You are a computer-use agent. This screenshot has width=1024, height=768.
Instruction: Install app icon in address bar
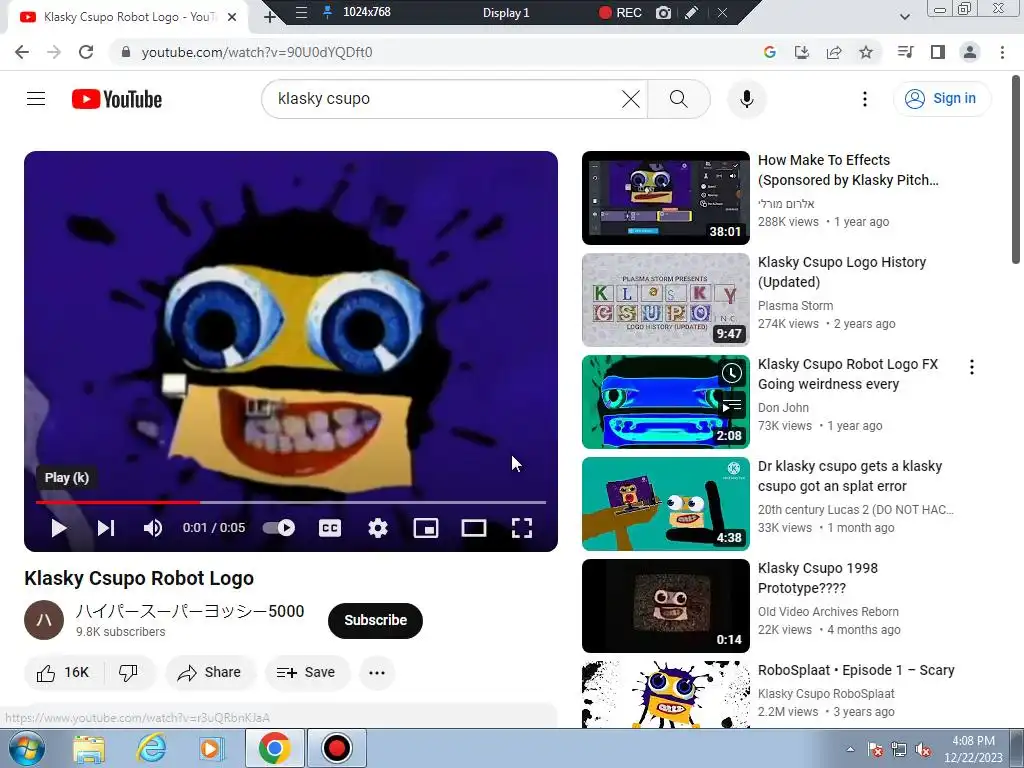801,52
